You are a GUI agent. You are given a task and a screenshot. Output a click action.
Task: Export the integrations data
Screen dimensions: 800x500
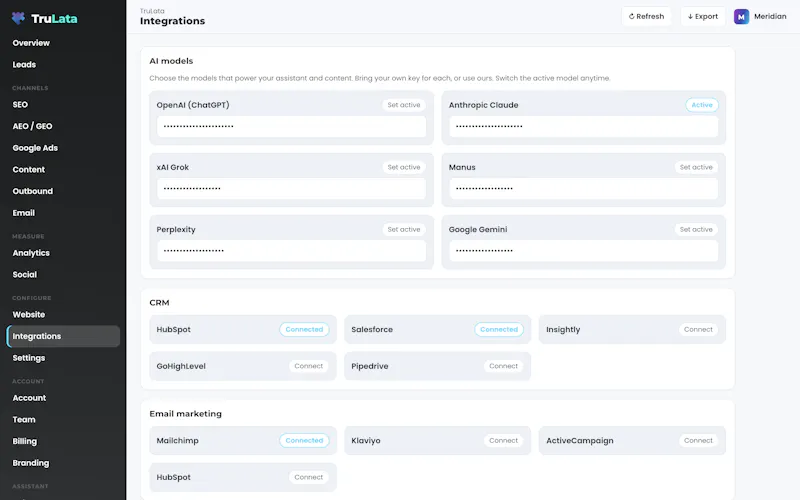703,16
